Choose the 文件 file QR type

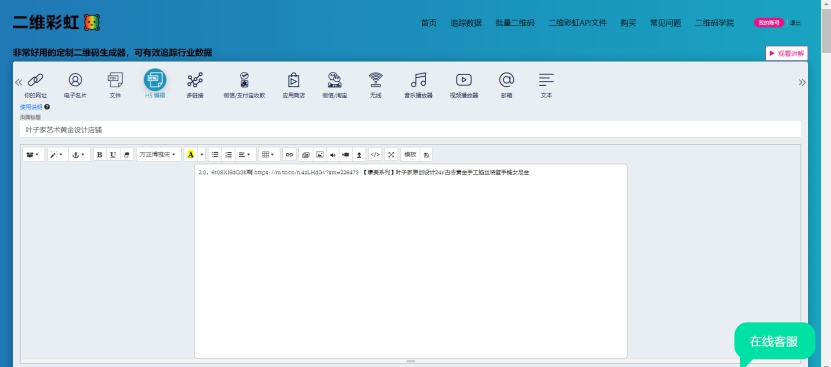coord(115,80)
